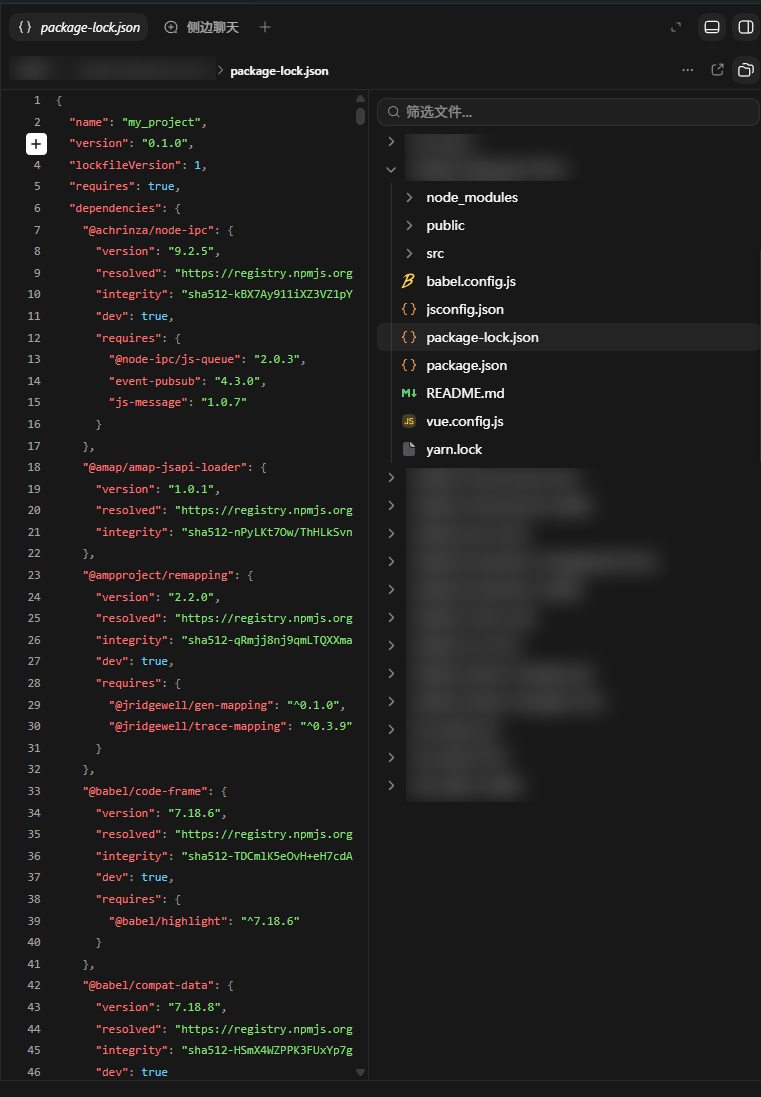Click "@jridgewell/gen-mapping" on line 29
The height and width of the screenshot is (1097, 761).
191,705
